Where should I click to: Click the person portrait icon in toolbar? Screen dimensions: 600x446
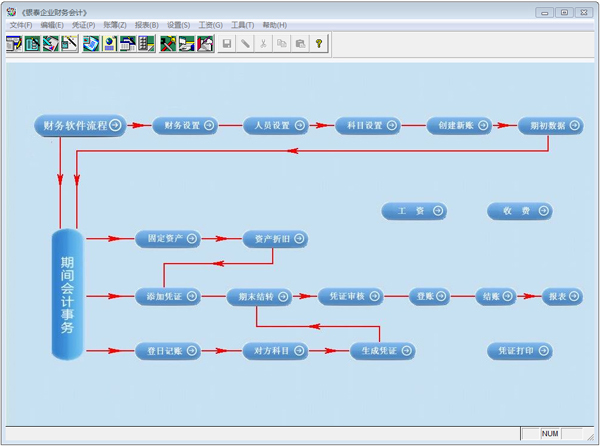110,44
